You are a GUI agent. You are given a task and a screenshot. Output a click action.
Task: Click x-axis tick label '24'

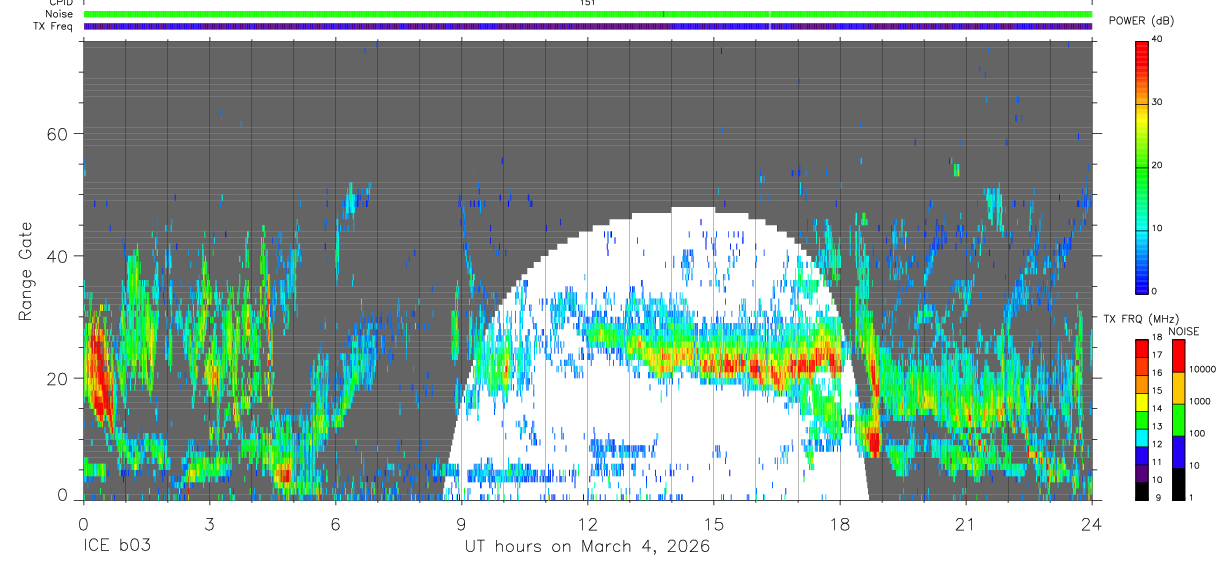click(1091, 524)
